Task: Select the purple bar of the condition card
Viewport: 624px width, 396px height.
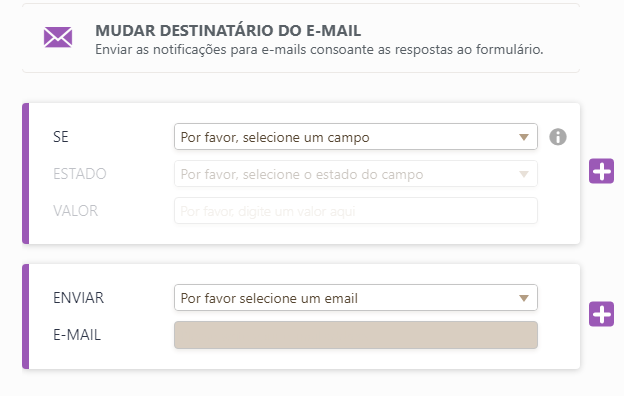Action: click(x=25, y=174)
